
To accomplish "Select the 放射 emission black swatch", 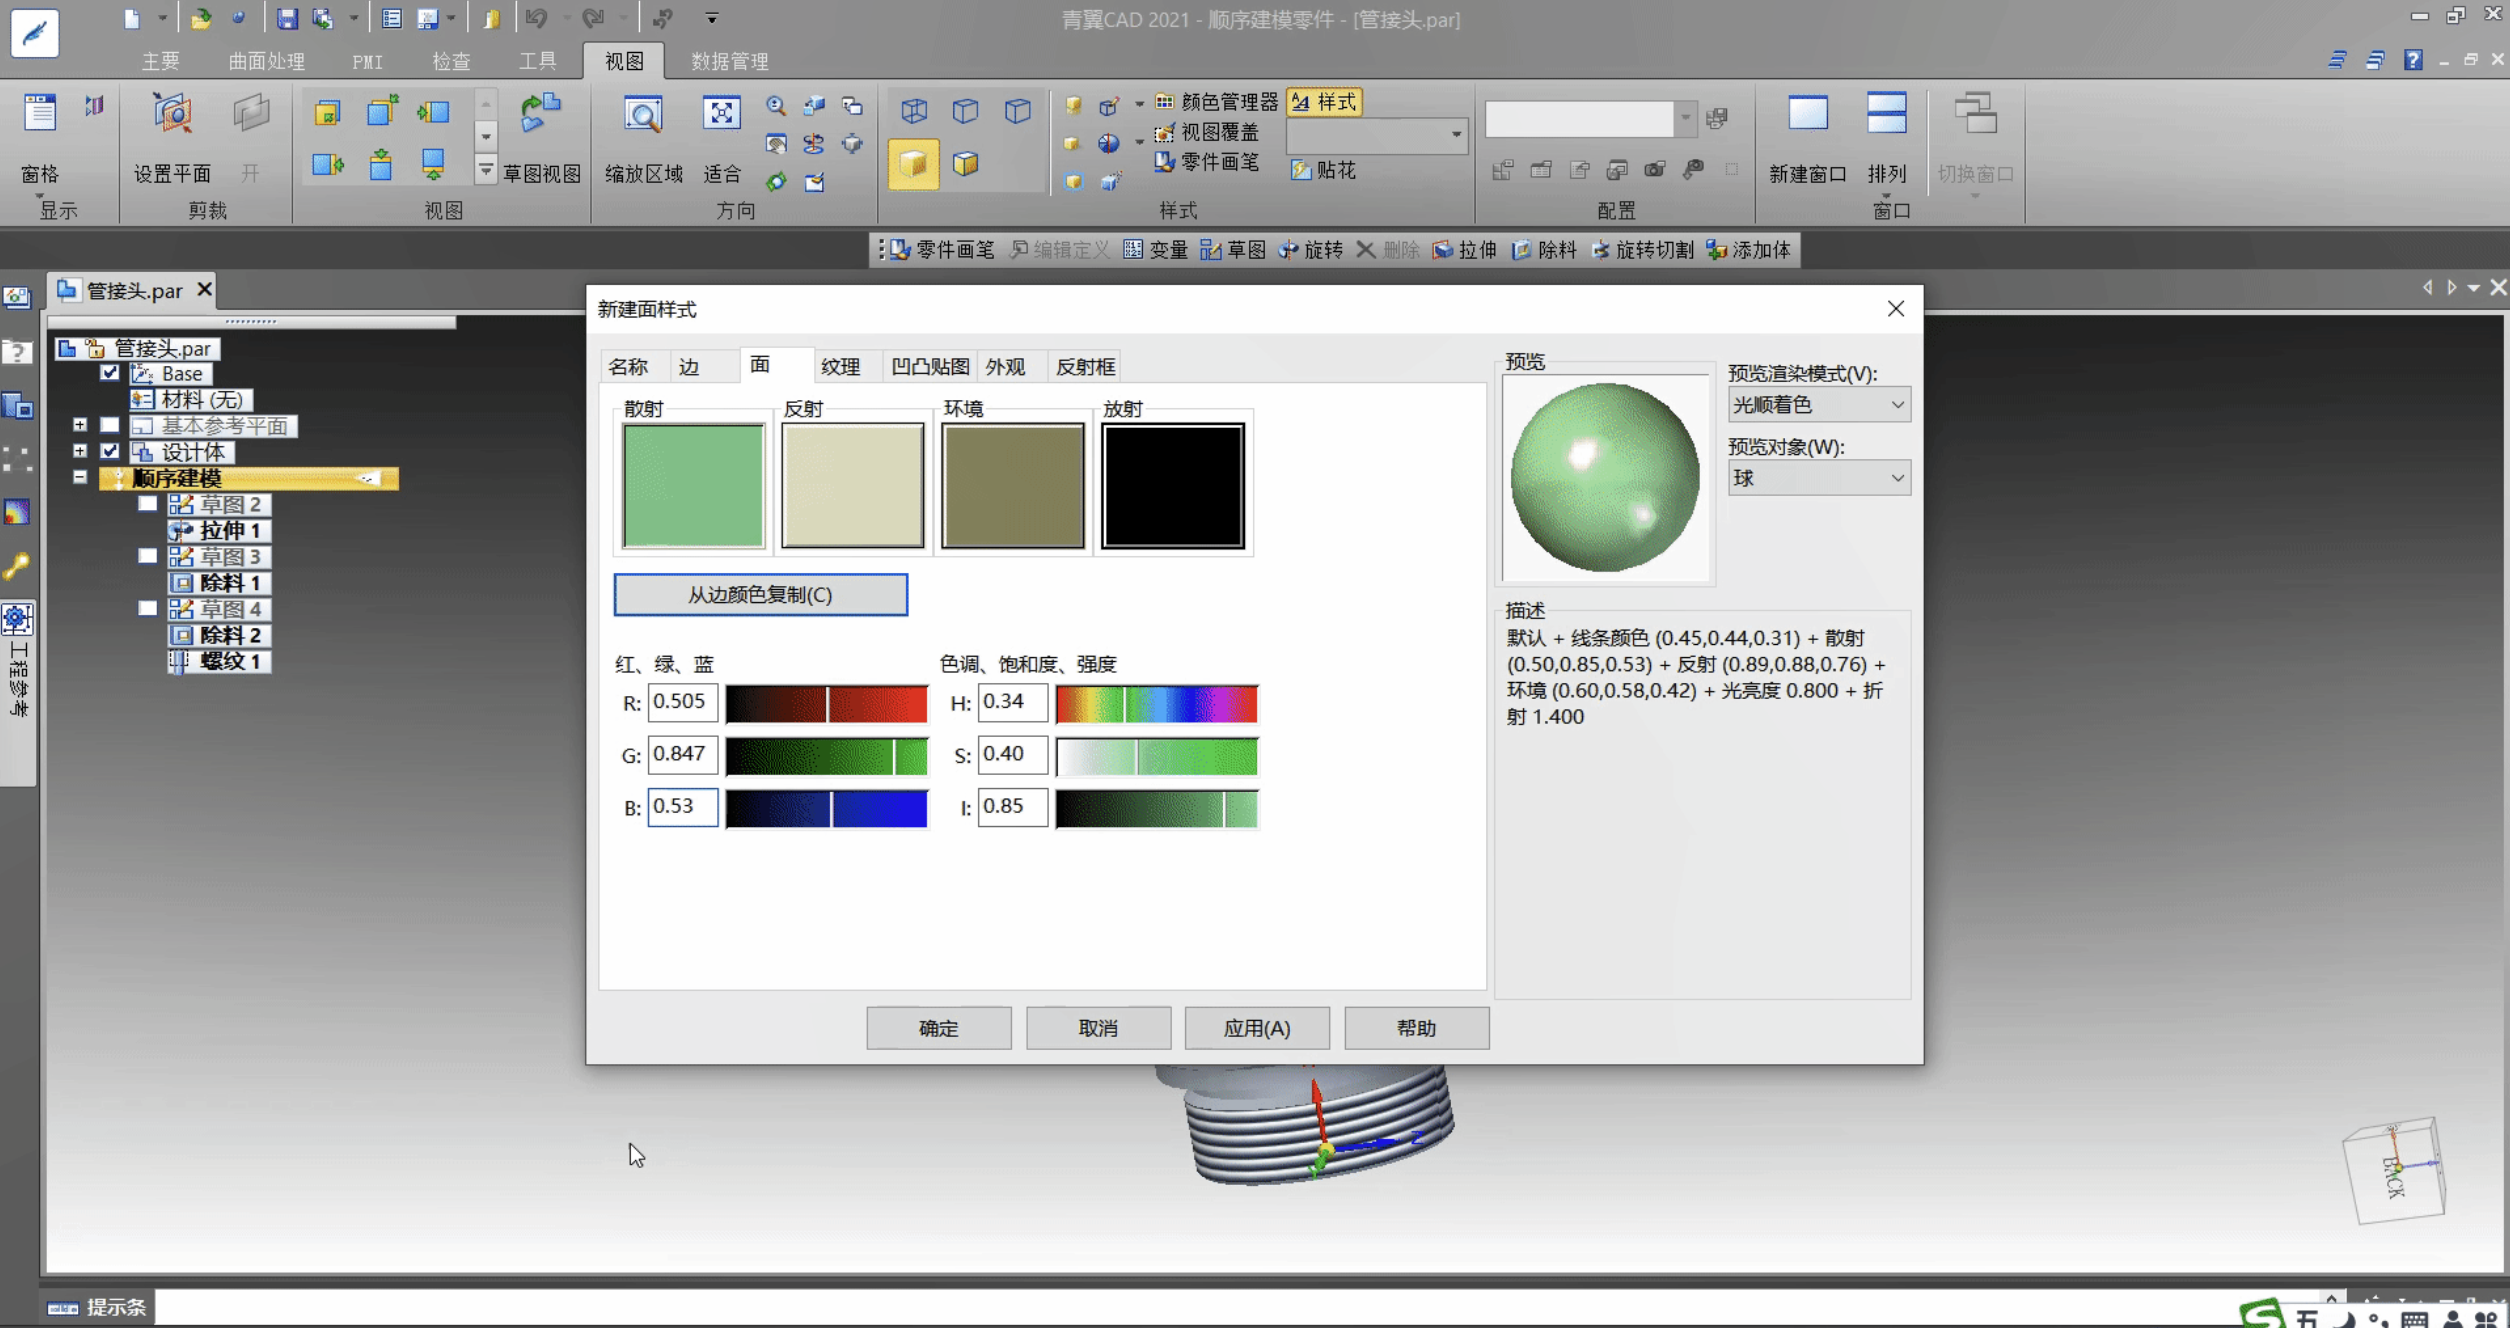I will click(1173, 485).
